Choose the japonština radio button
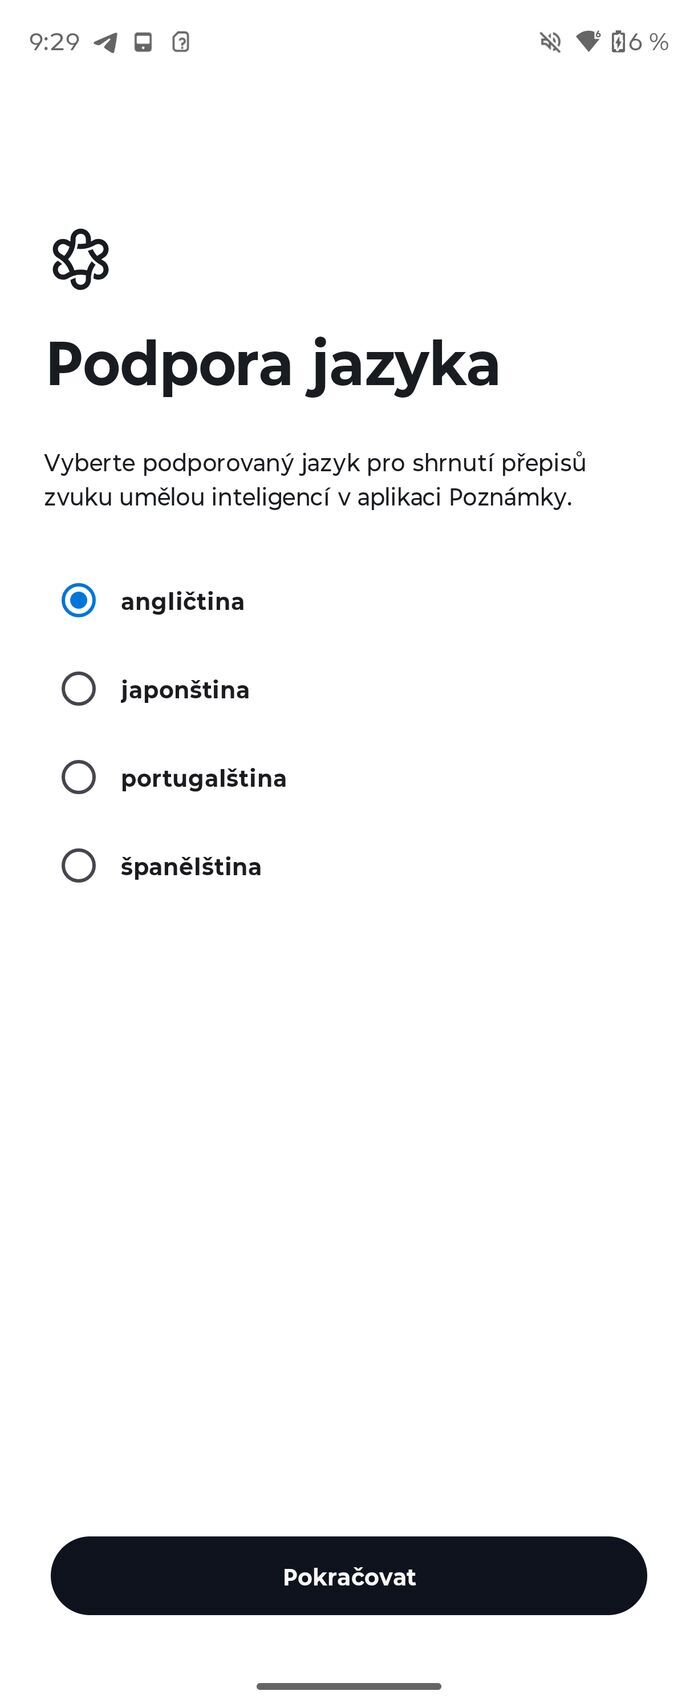The height and width of the screenshot is (1707, 698). pos(79,689)
